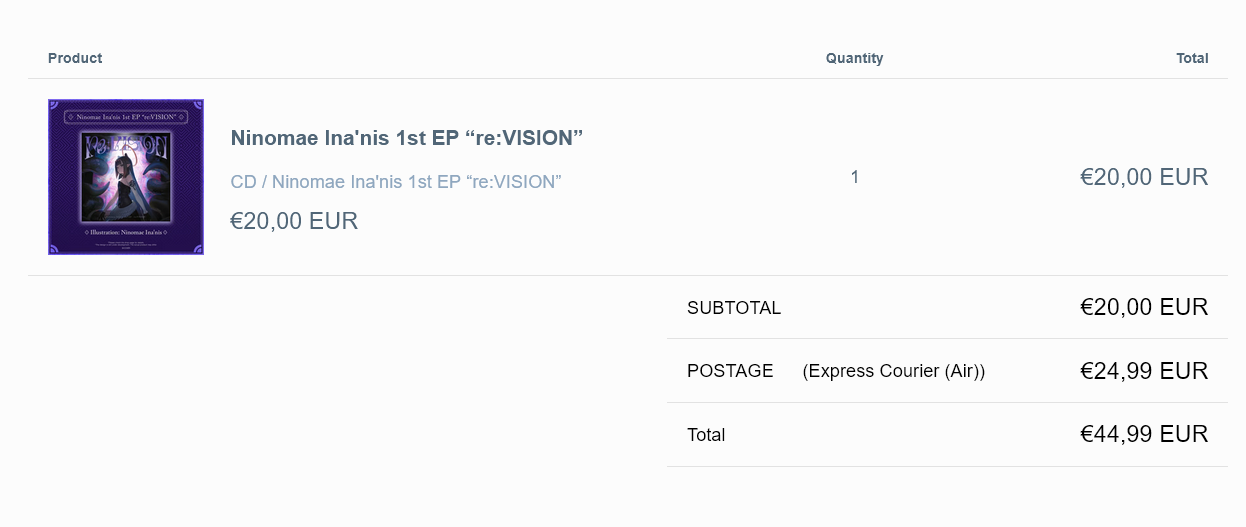Click the subtotal amount €20,00 EUR
Viewport: 1246px width, 527px height.
[x=1144, y=307]
